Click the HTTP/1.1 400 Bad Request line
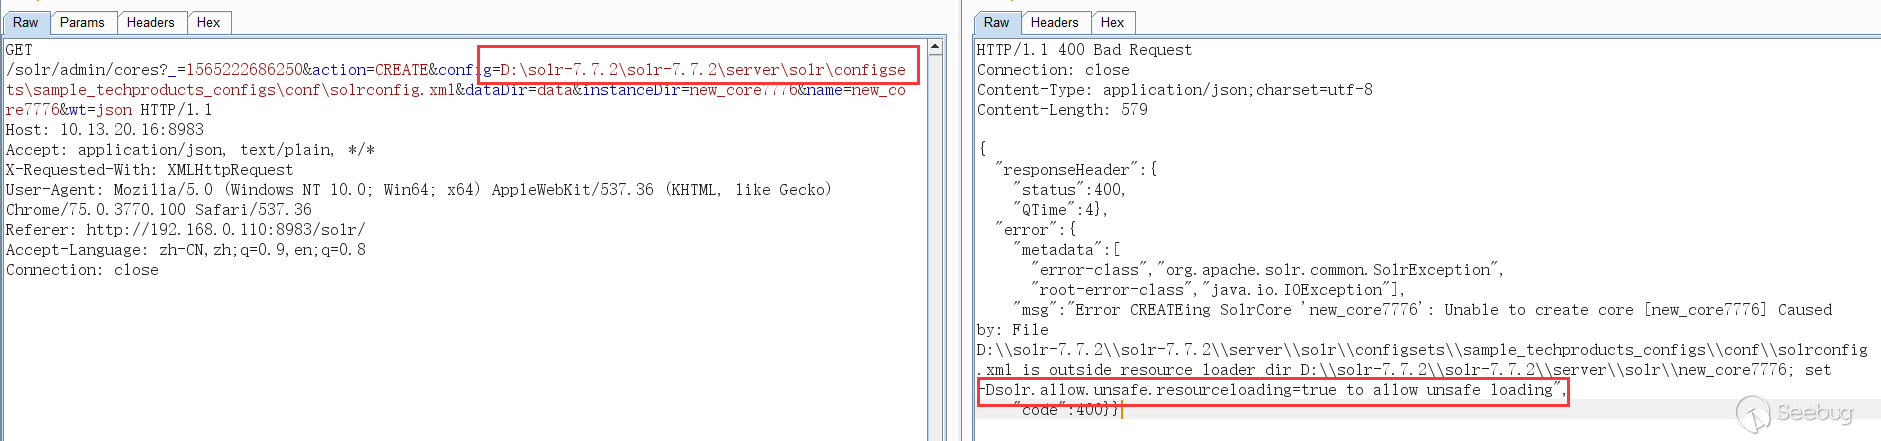1881x441 pixels. tap(1084, 50)
